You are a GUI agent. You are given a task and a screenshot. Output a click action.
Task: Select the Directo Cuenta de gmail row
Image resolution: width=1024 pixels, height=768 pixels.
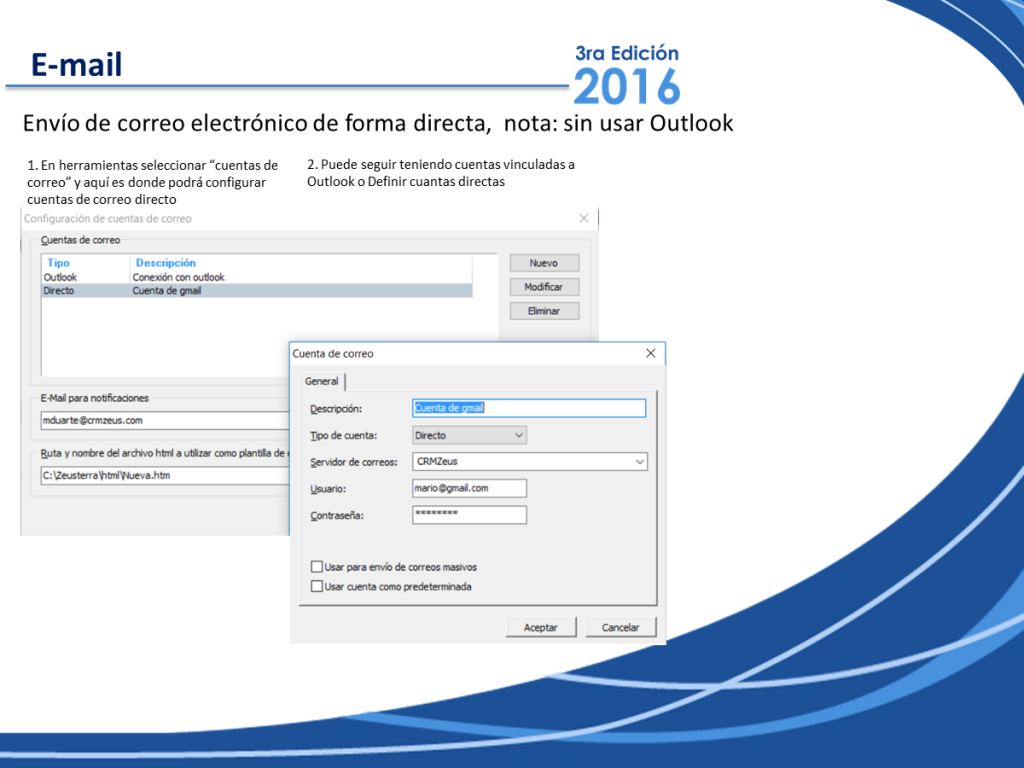(257, 291)
